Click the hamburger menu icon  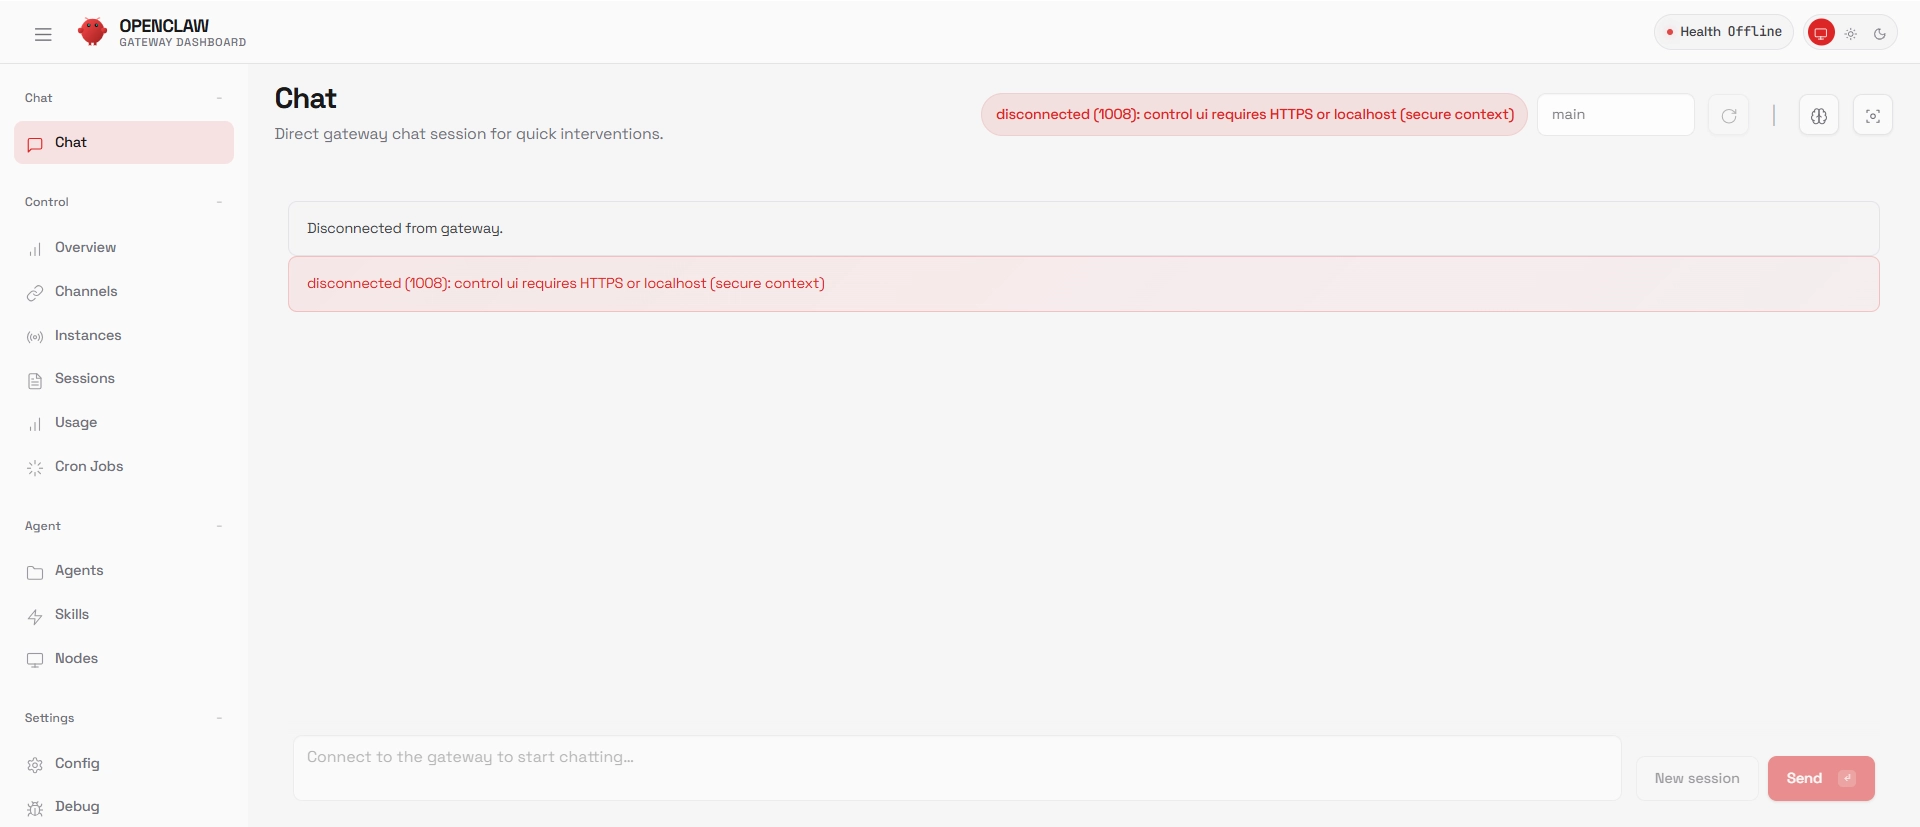[x=43, y=34]
